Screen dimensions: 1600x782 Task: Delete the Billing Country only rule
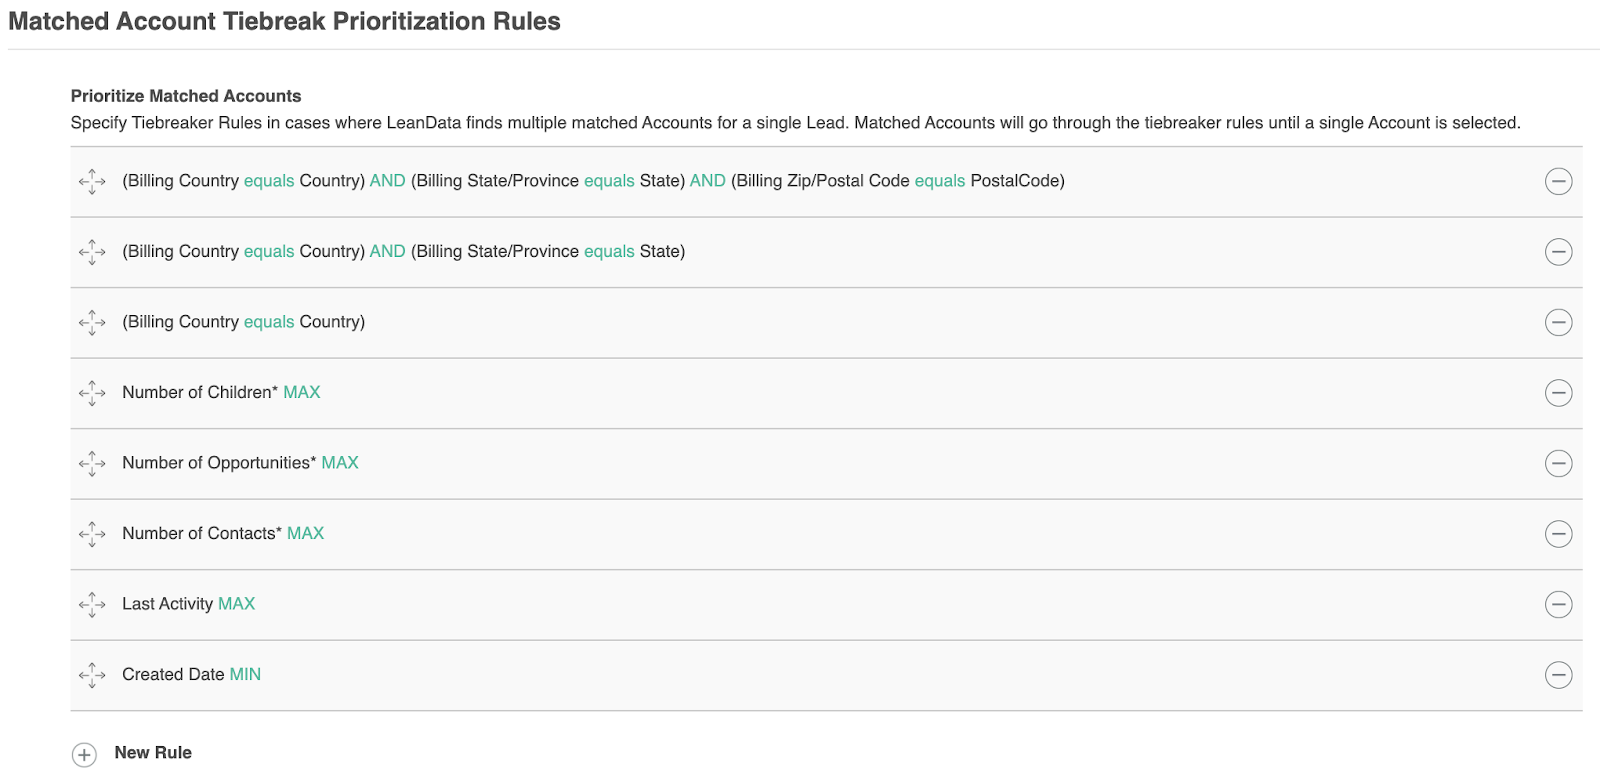pos(1558,322)
